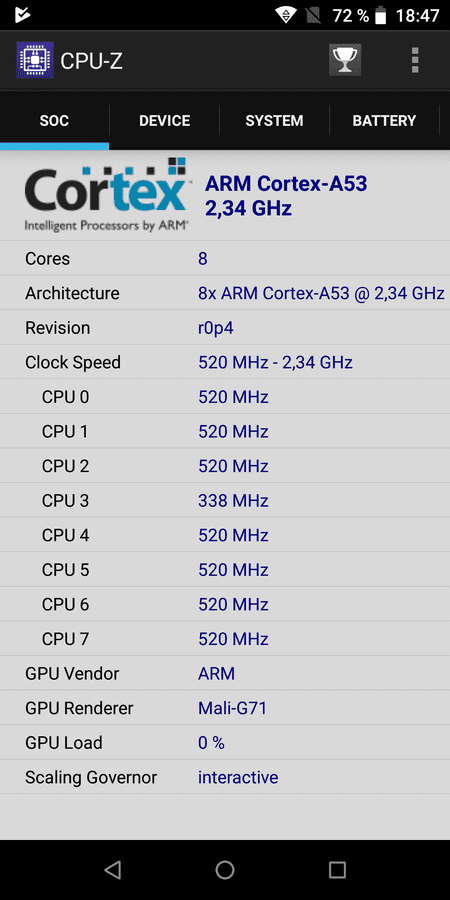
Task: Tap the Scaling Governor row
Action: (225, 777)
